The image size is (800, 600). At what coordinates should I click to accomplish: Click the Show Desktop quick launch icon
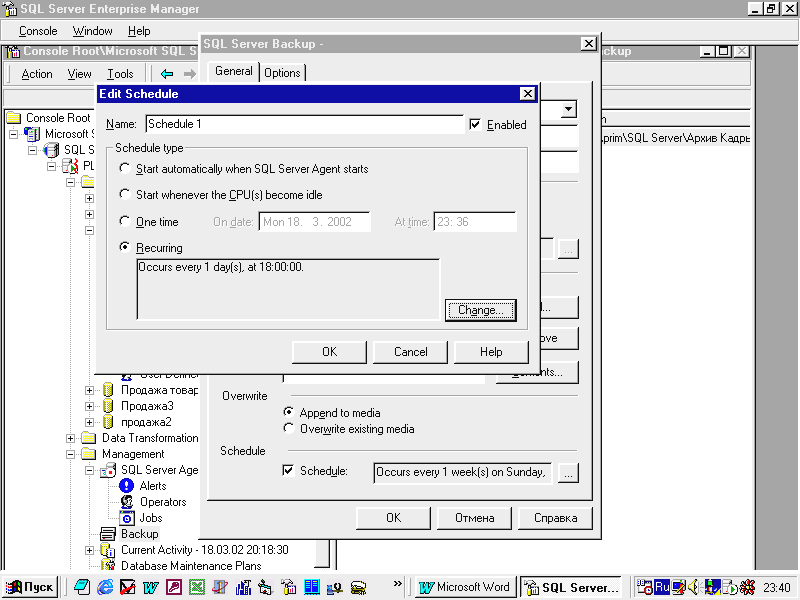click(82, 587)
